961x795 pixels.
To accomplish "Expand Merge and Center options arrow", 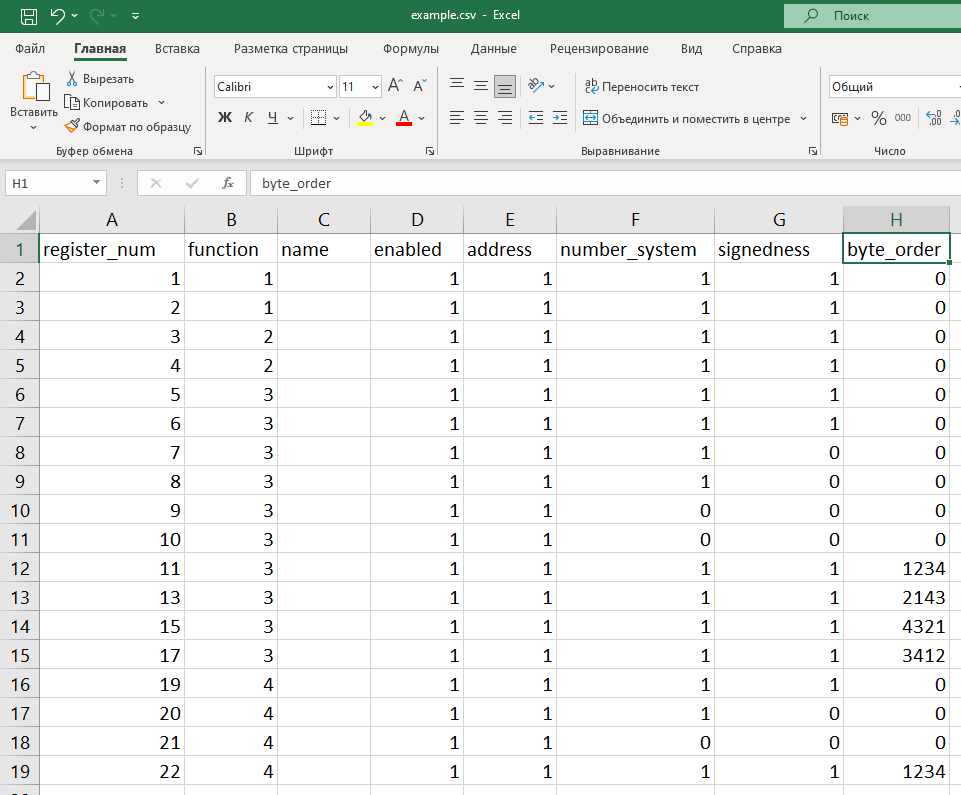I will 803,118.
